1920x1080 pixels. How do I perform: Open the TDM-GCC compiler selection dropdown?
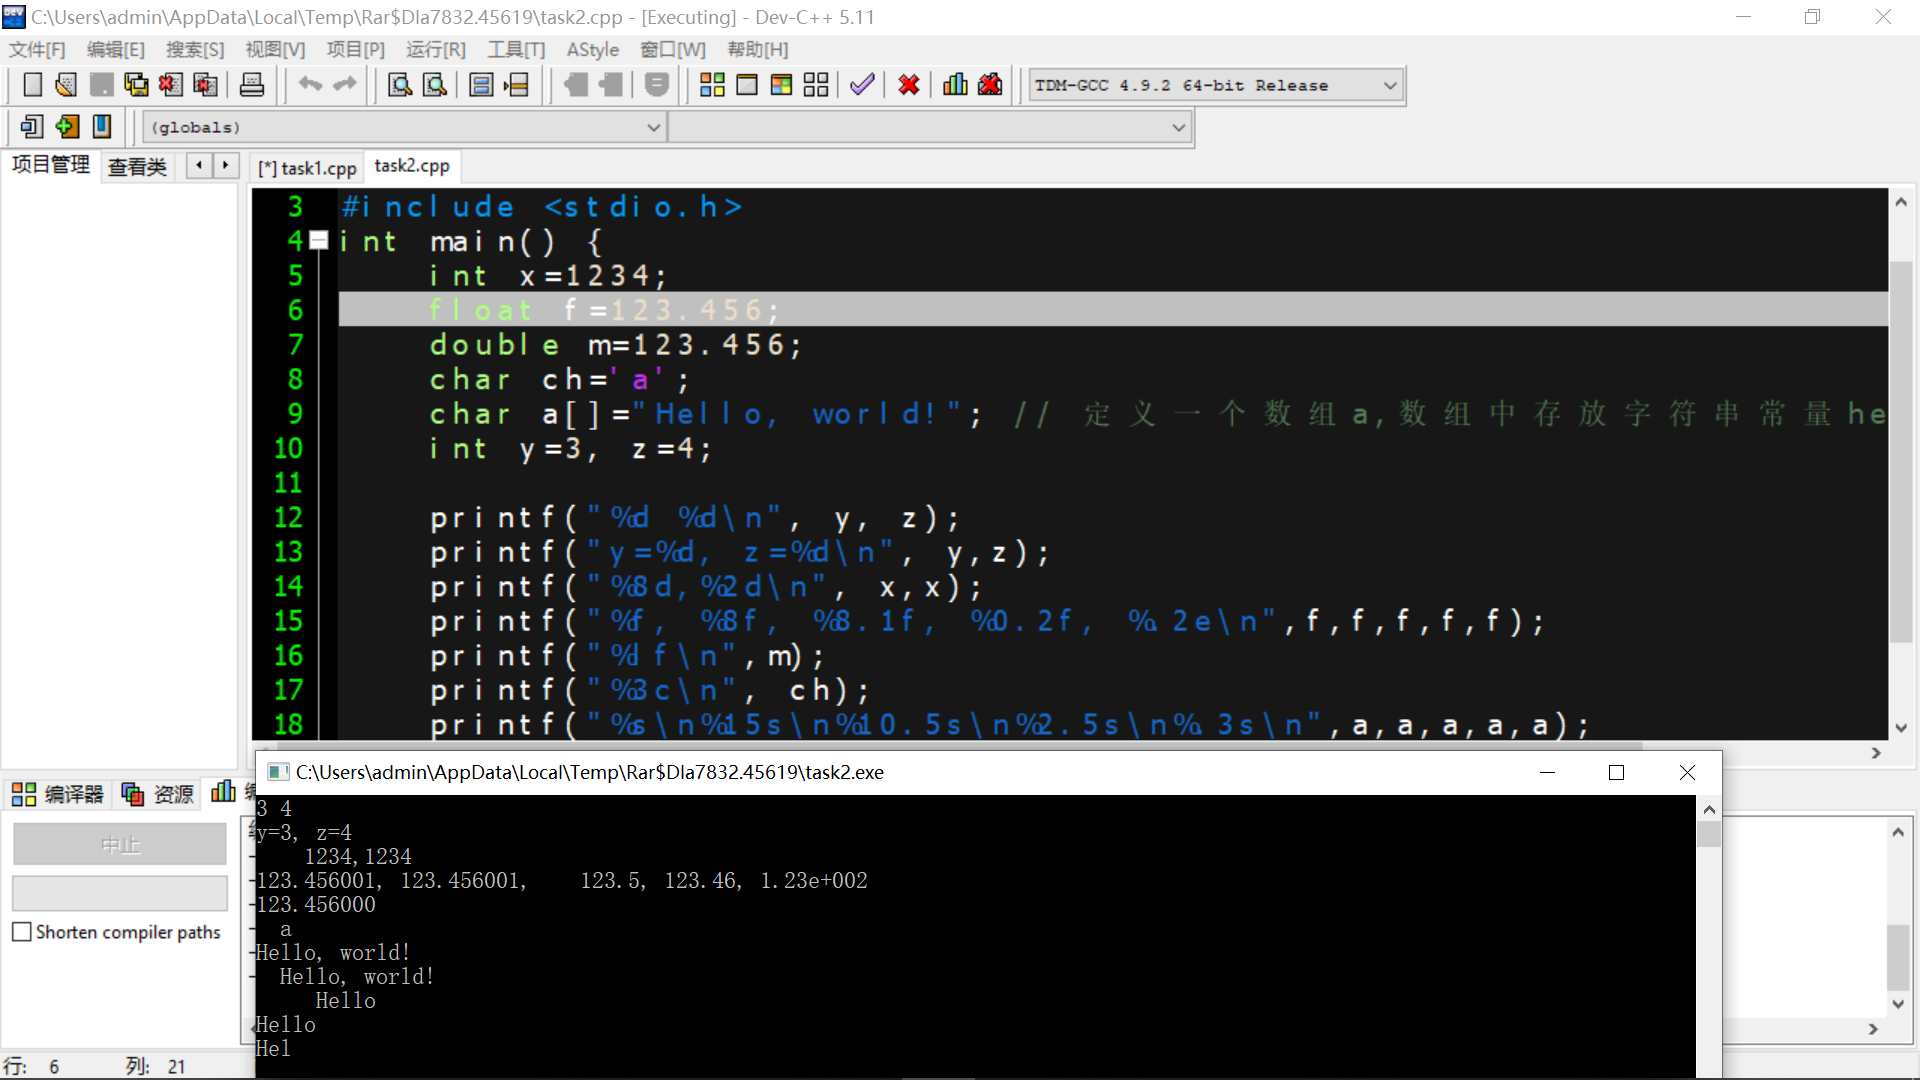1389,85
